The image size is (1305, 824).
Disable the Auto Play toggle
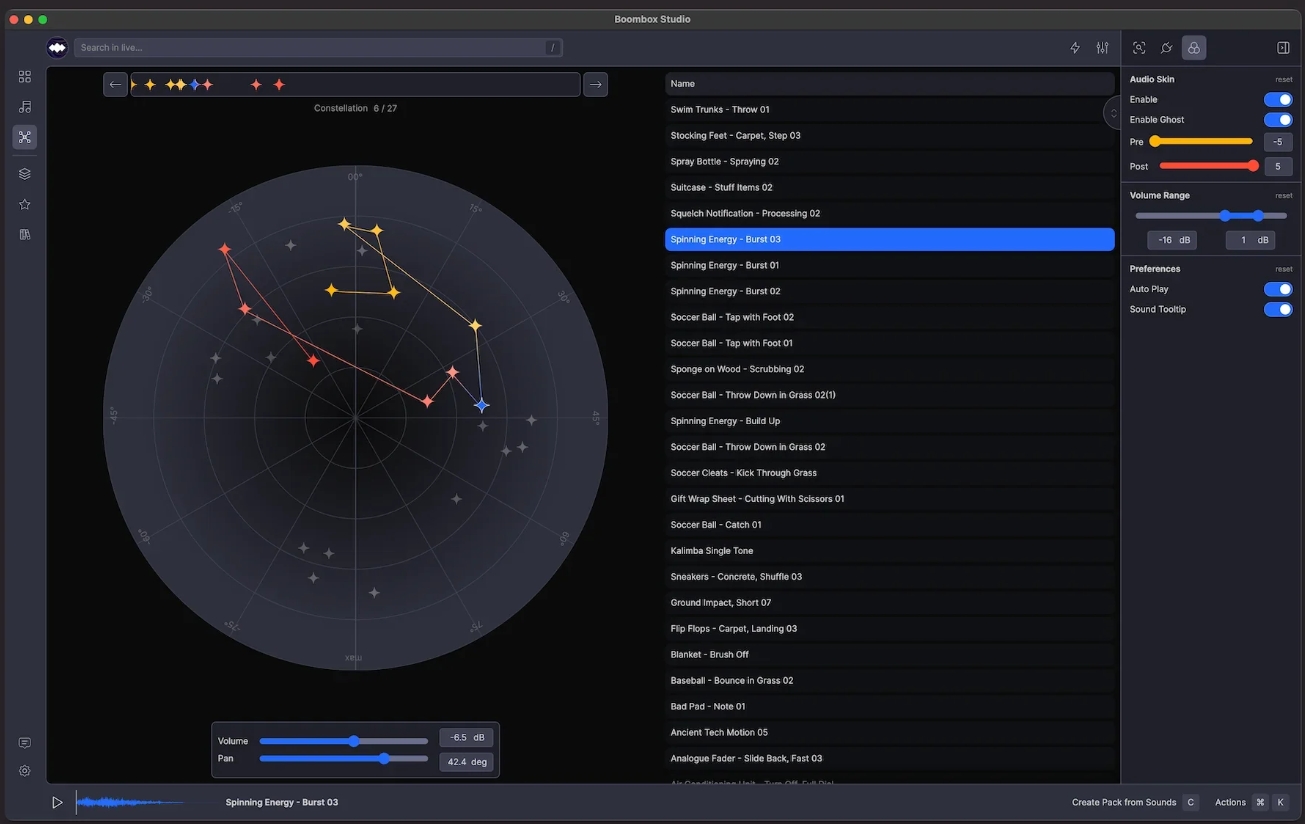[x=1277, y=289]
